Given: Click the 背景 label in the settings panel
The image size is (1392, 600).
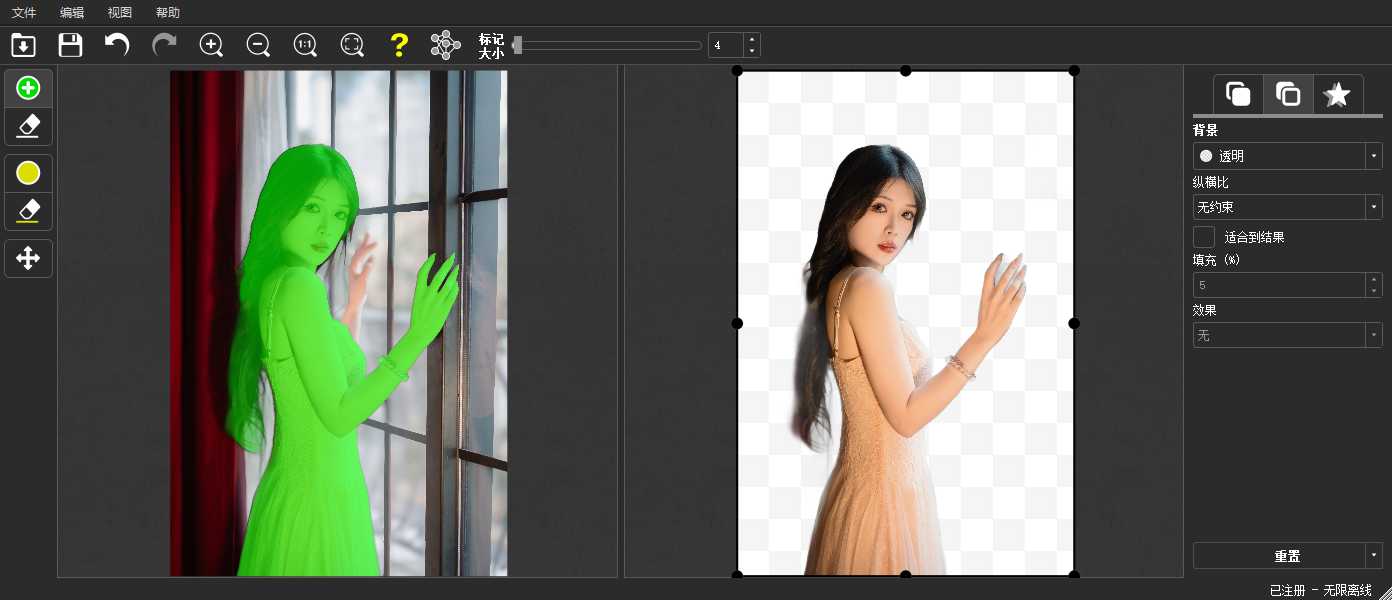Looking at the screenshot, I should (x=1205, y=130).
